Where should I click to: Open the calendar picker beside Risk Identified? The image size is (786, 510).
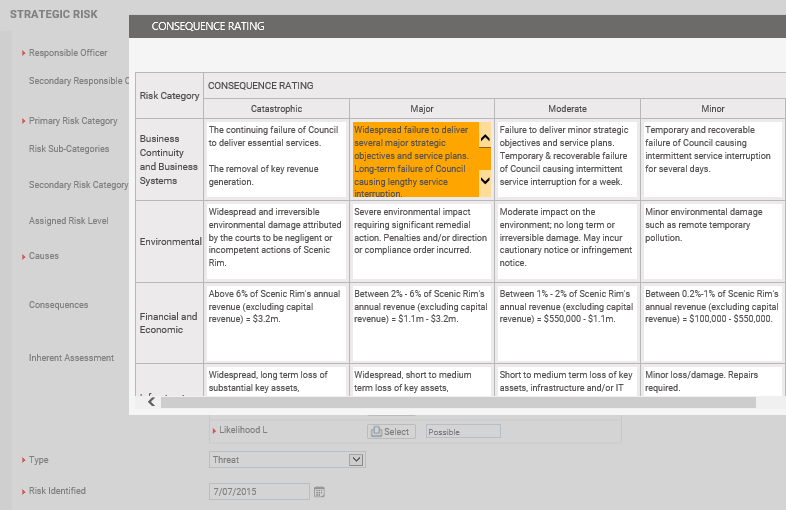point(319,492)
